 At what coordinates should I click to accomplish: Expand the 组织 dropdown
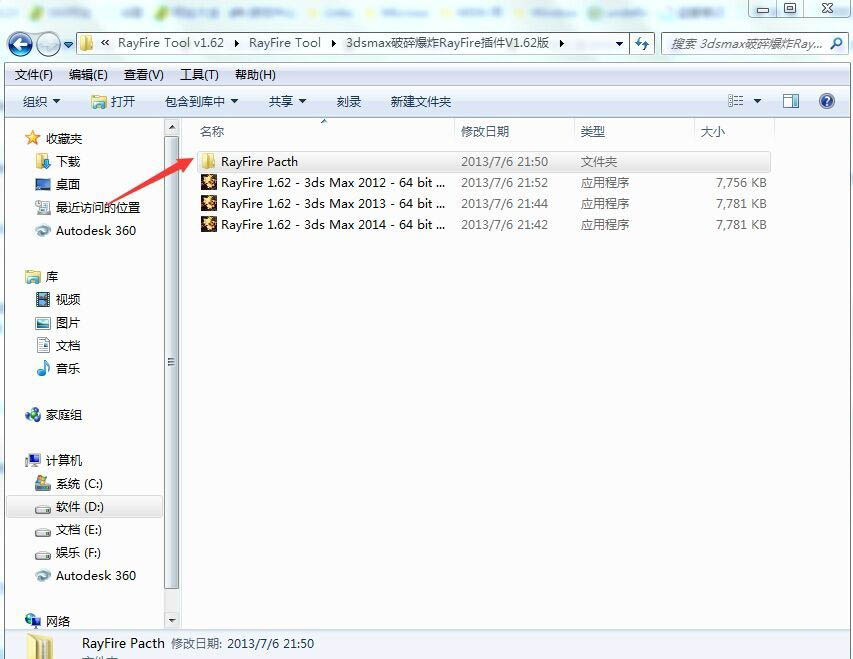(x=41, y=101)
